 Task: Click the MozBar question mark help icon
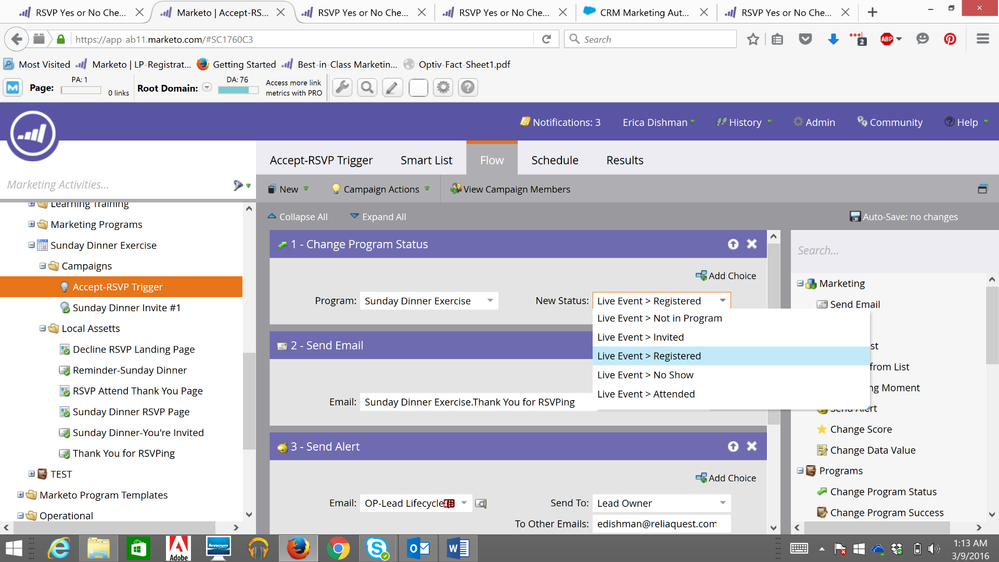[x=468, y=87]
